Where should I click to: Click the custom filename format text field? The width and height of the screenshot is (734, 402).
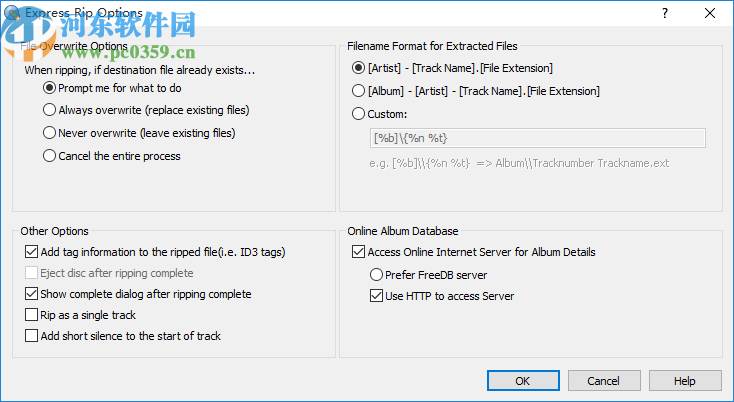pyautogui.click(x=537, y=138)
